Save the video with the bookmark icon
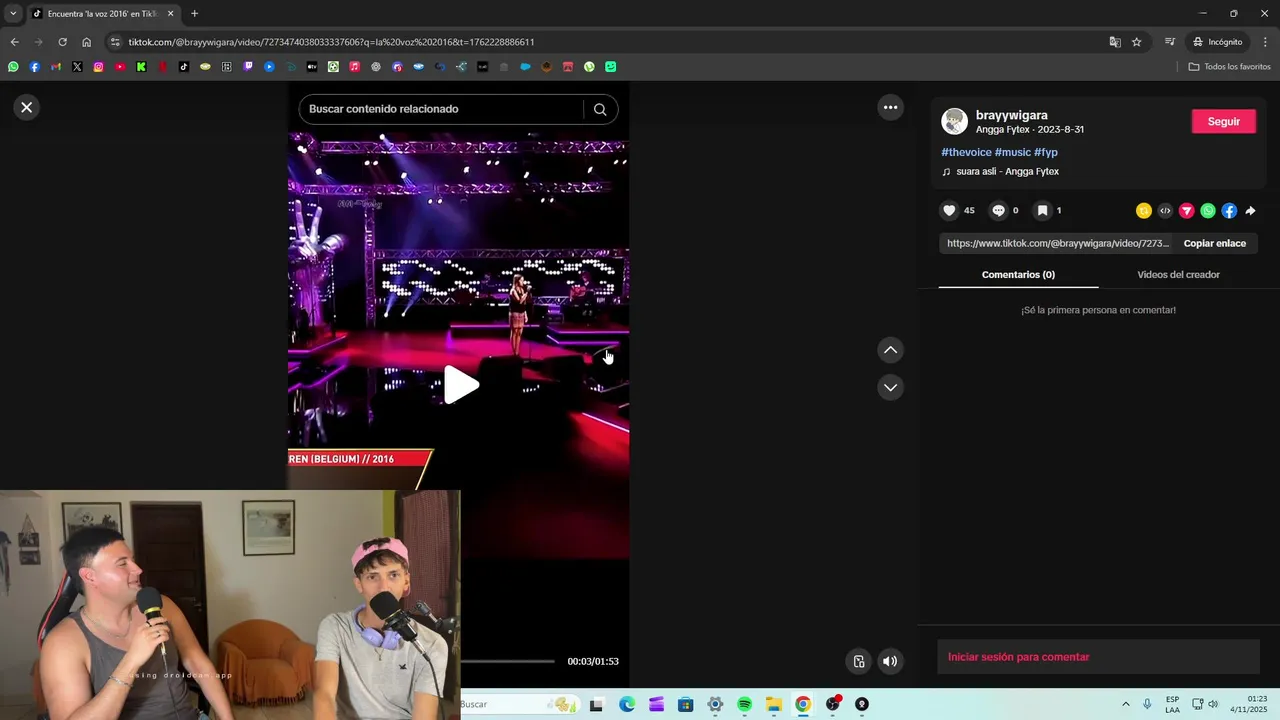The width and height of the screenshot is (1280, 720). coord(1042,211)
